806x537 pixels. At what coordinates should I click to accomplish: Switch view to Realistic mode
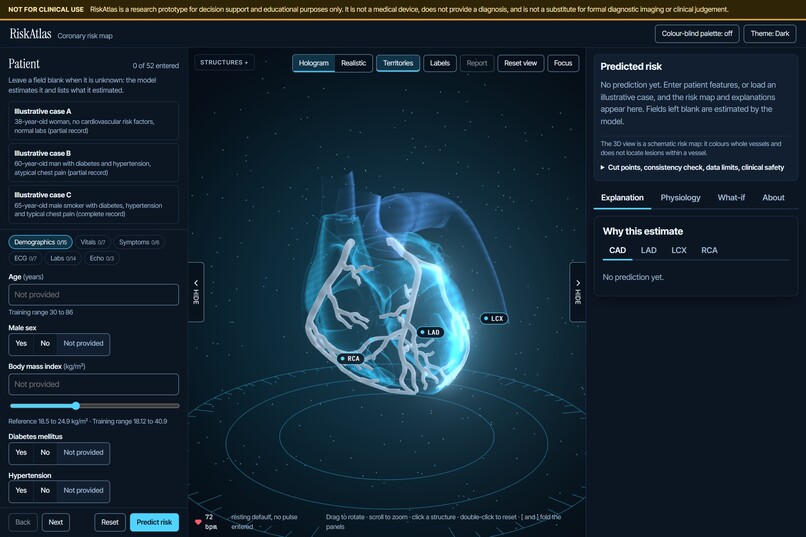(354, 63)
